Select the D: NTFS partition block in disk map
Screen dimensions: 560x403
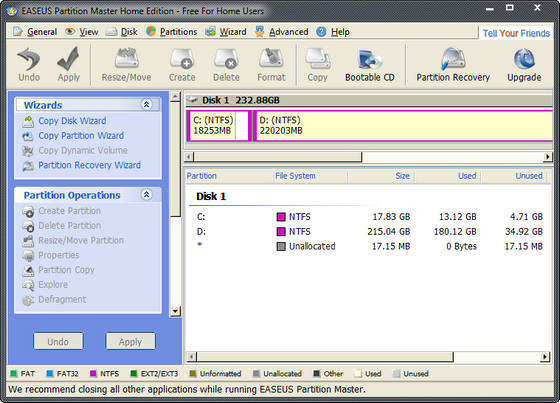pos(403,125)
